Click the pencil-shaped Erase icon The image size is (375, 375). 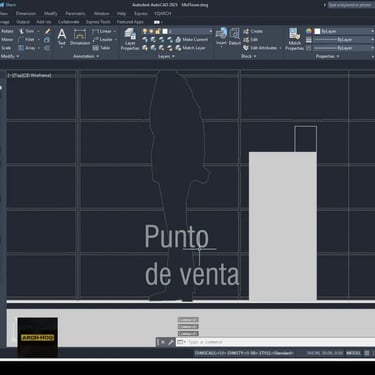(47, 31)
